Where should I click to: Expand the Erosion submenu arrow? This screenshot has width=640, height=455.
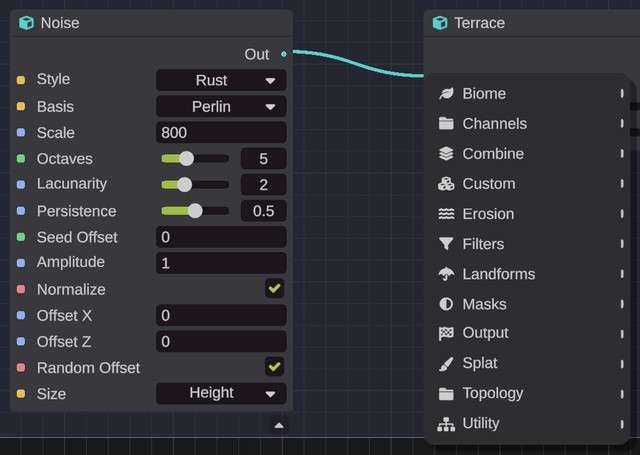(x=622, y=214)
